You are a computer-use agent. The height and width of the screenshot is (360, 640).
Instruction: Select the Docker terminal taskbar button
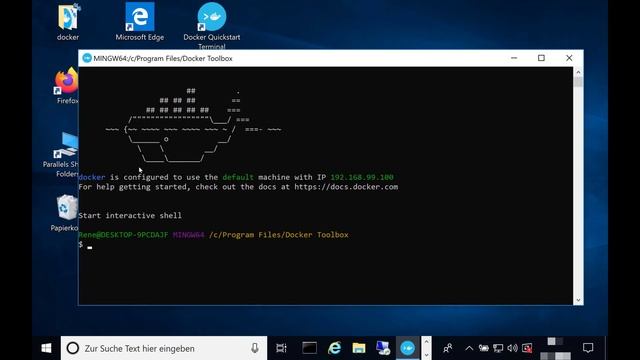coord(407,348)
